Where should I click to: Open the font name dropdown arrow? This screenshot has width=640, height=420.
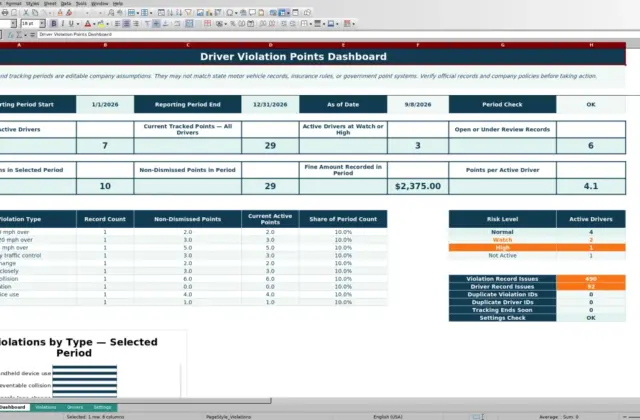(x=13, y=24)
